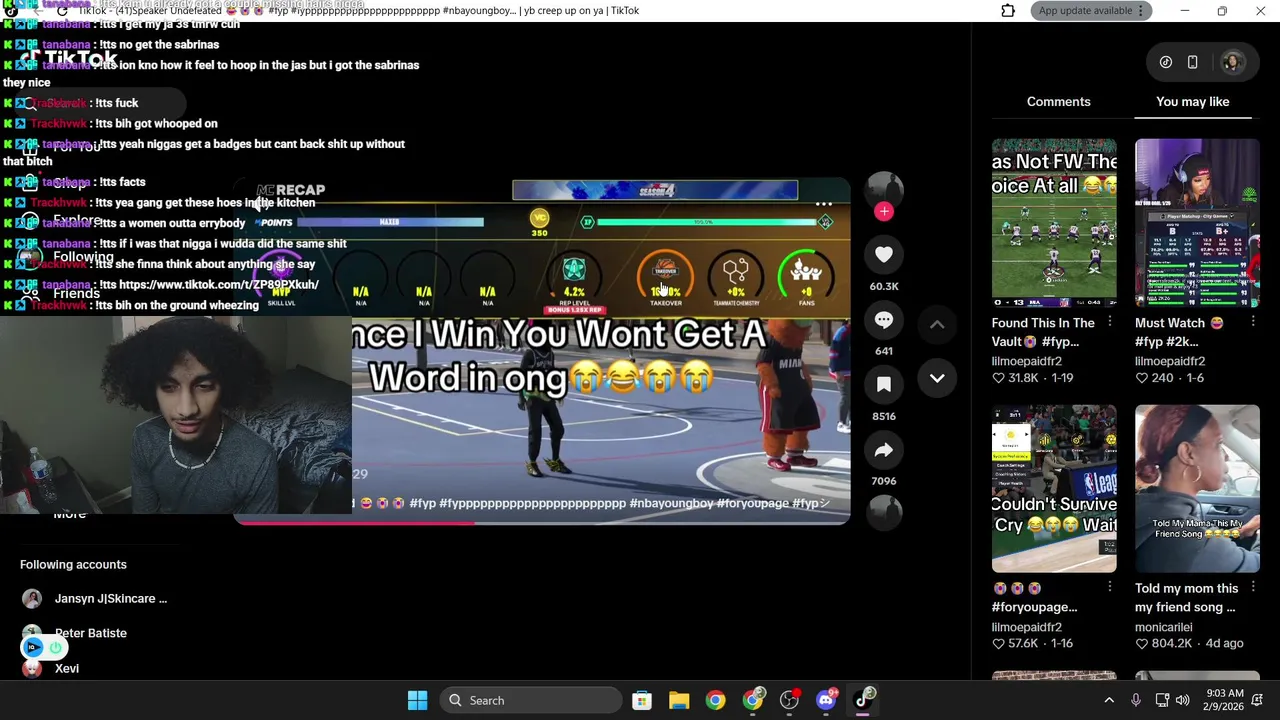Open Xevi followed account
1280x720 pixels.
coord(50,668)
